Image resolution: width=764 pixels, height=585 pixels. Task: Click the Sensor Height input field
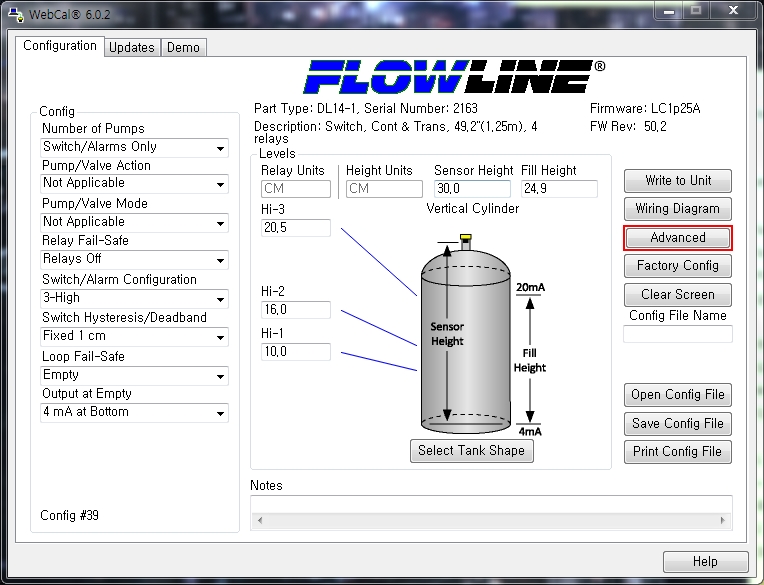click(473, 189)
